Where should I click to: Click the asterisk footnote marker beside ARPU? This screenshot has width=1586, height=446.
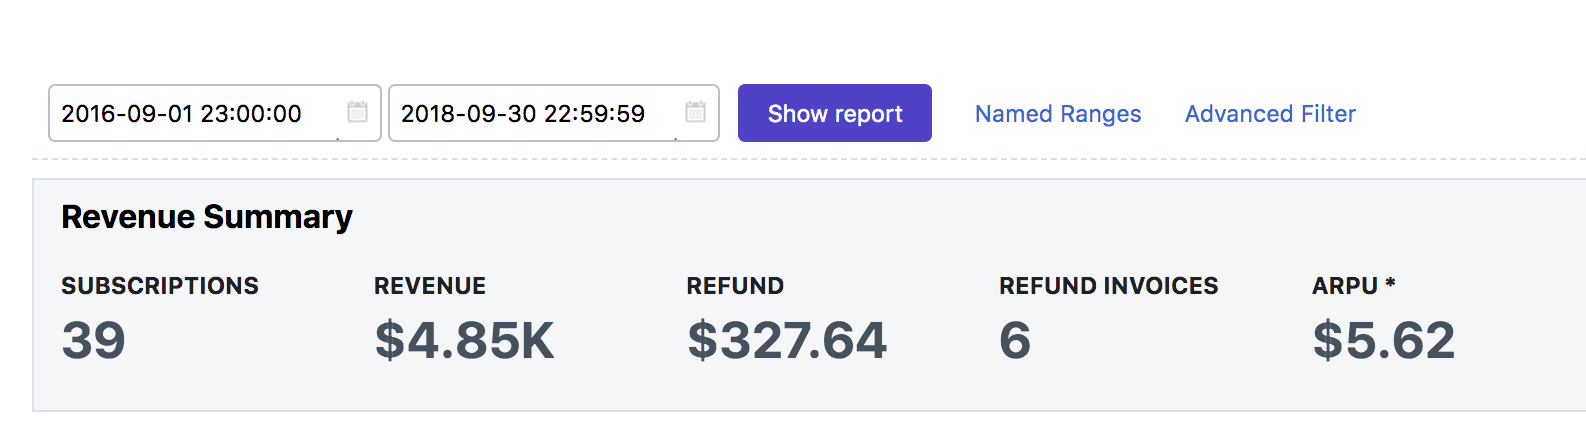pos(1390,283)
